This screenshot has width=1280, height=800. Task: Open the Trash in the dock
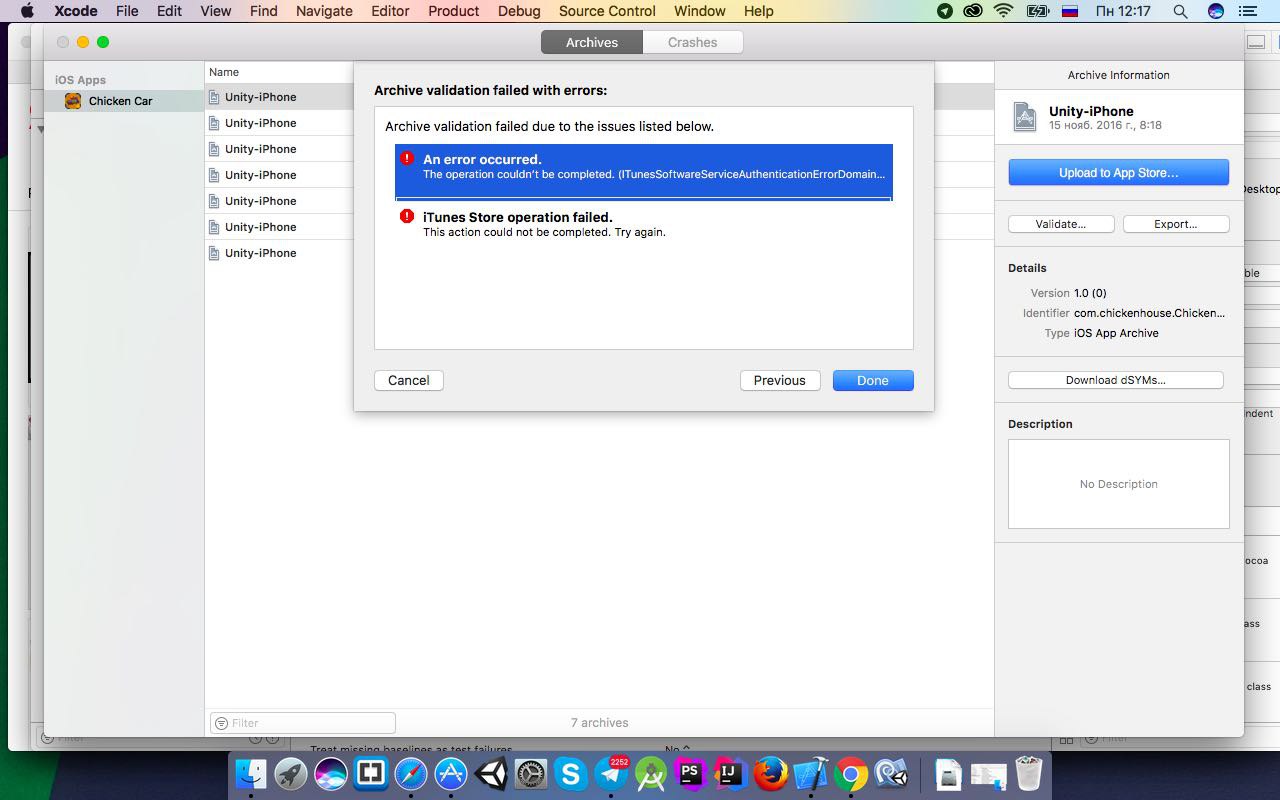click(x=1029, y=774)
